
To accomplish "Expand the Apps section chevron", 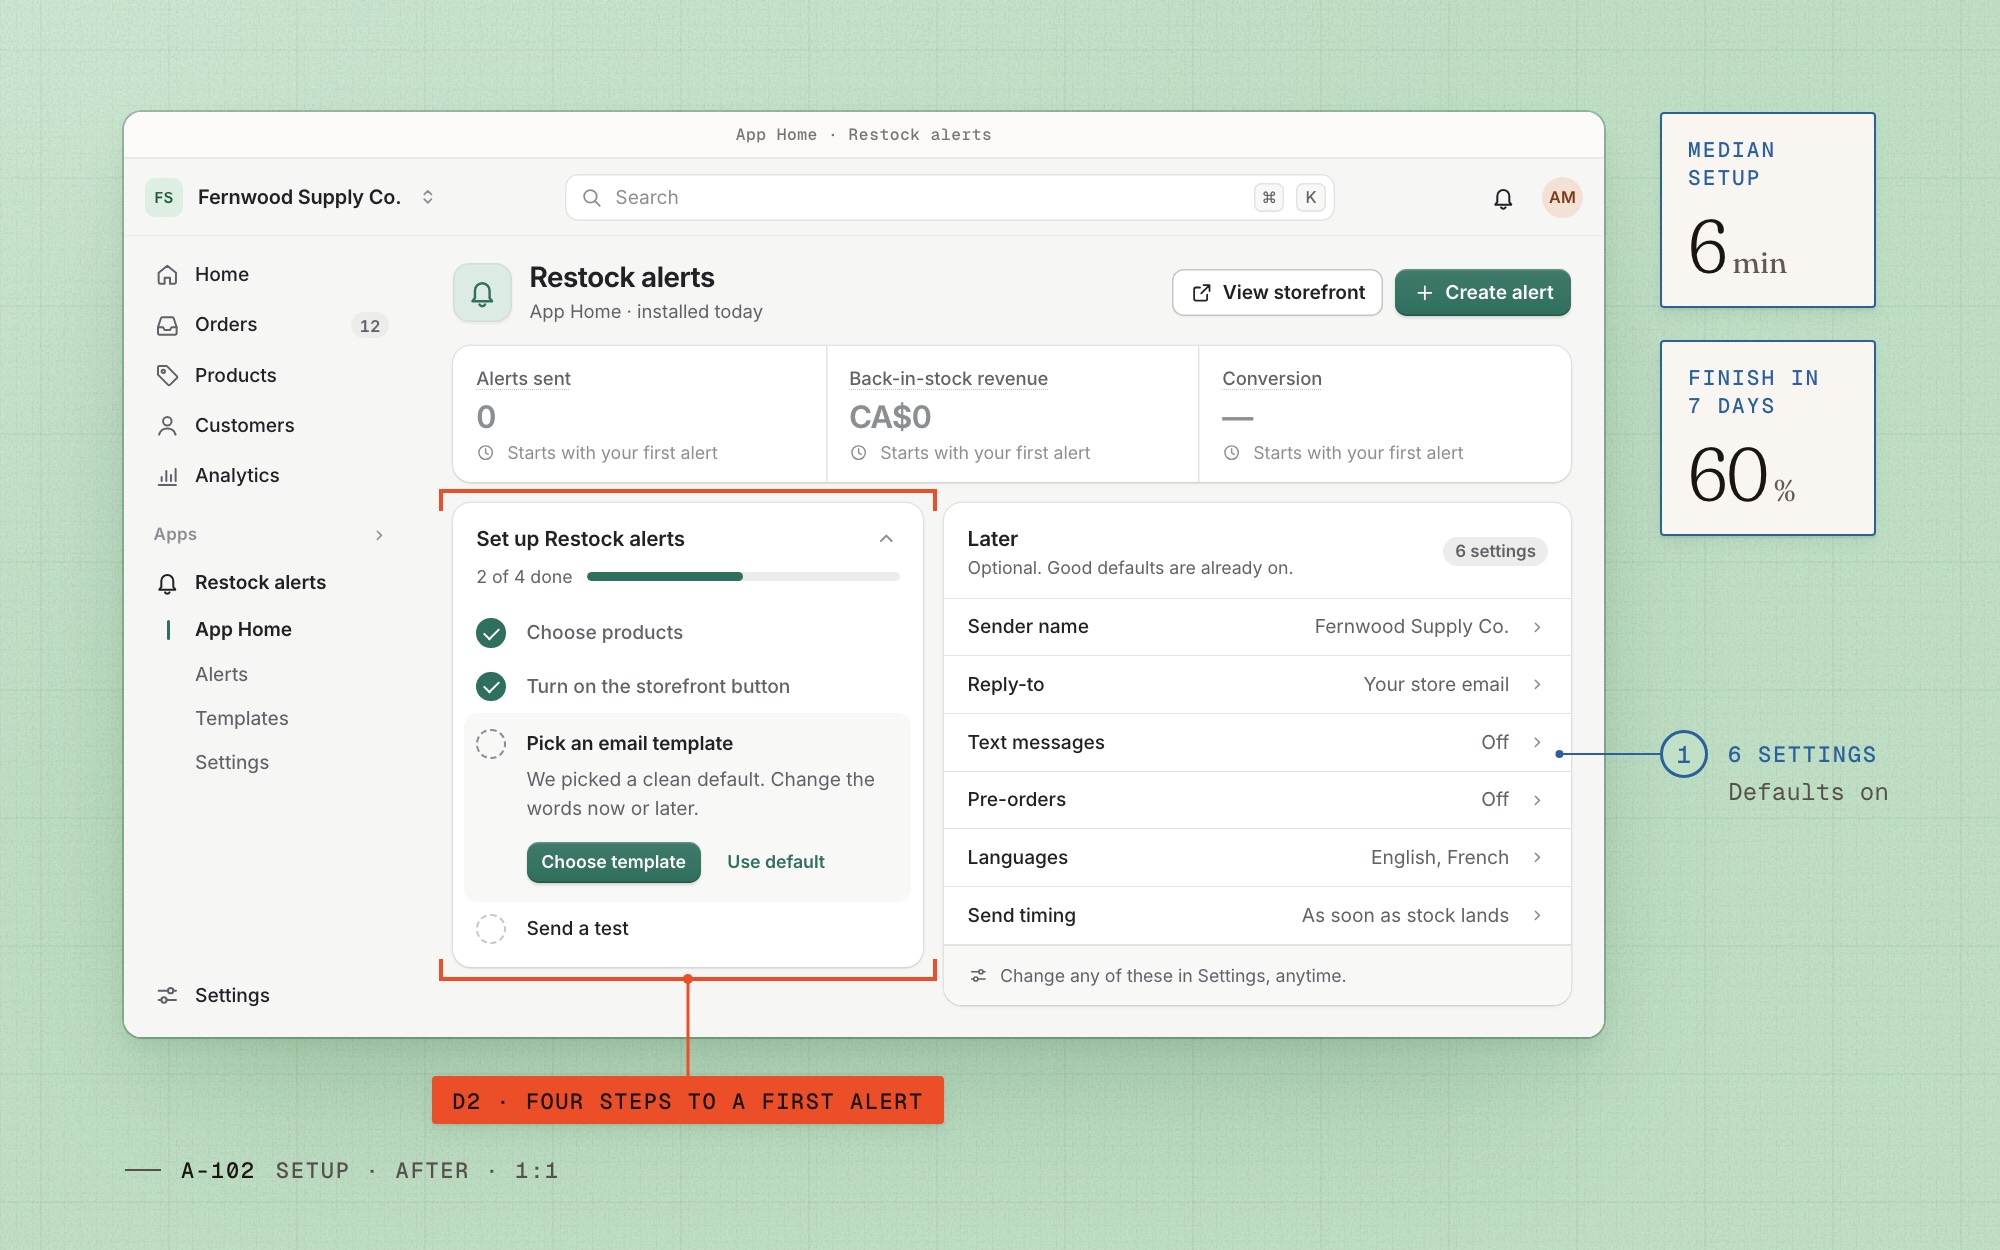I will coord(379,535).
